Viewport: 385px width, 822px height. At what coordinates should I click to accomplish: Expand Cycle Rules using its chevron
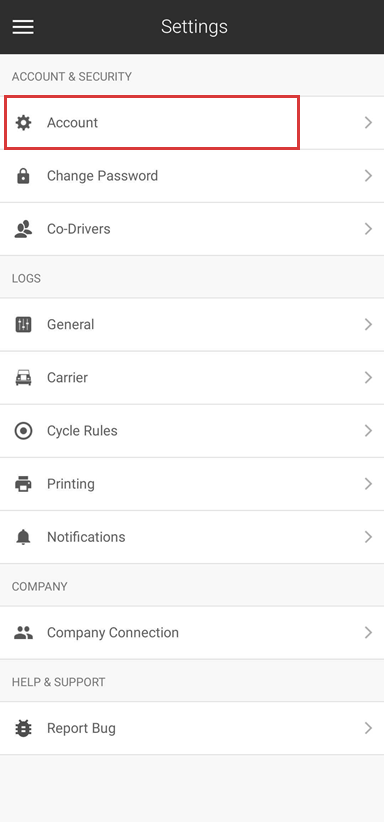(x=368, y=431)
